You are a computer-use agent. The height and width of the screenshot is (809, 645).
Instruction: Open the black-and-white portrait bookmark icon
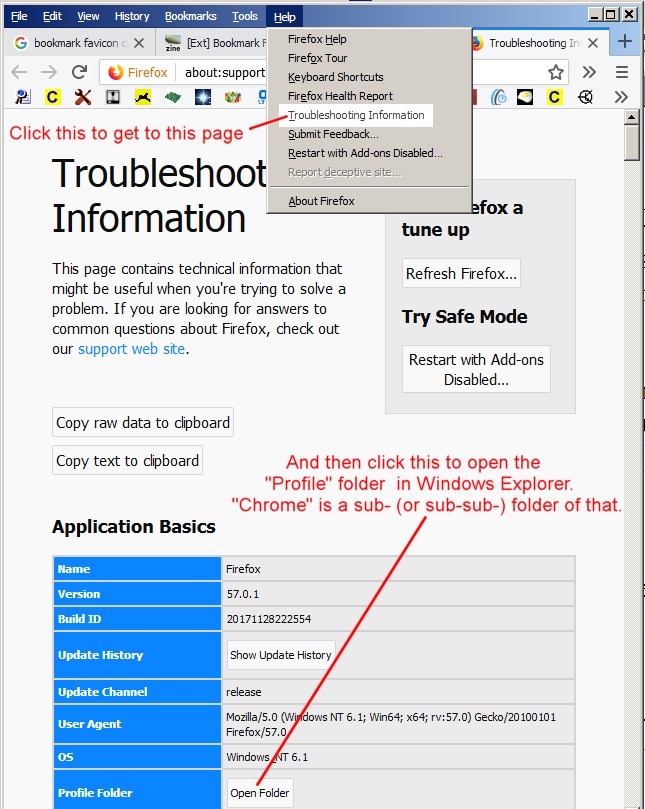click(112, 97)
